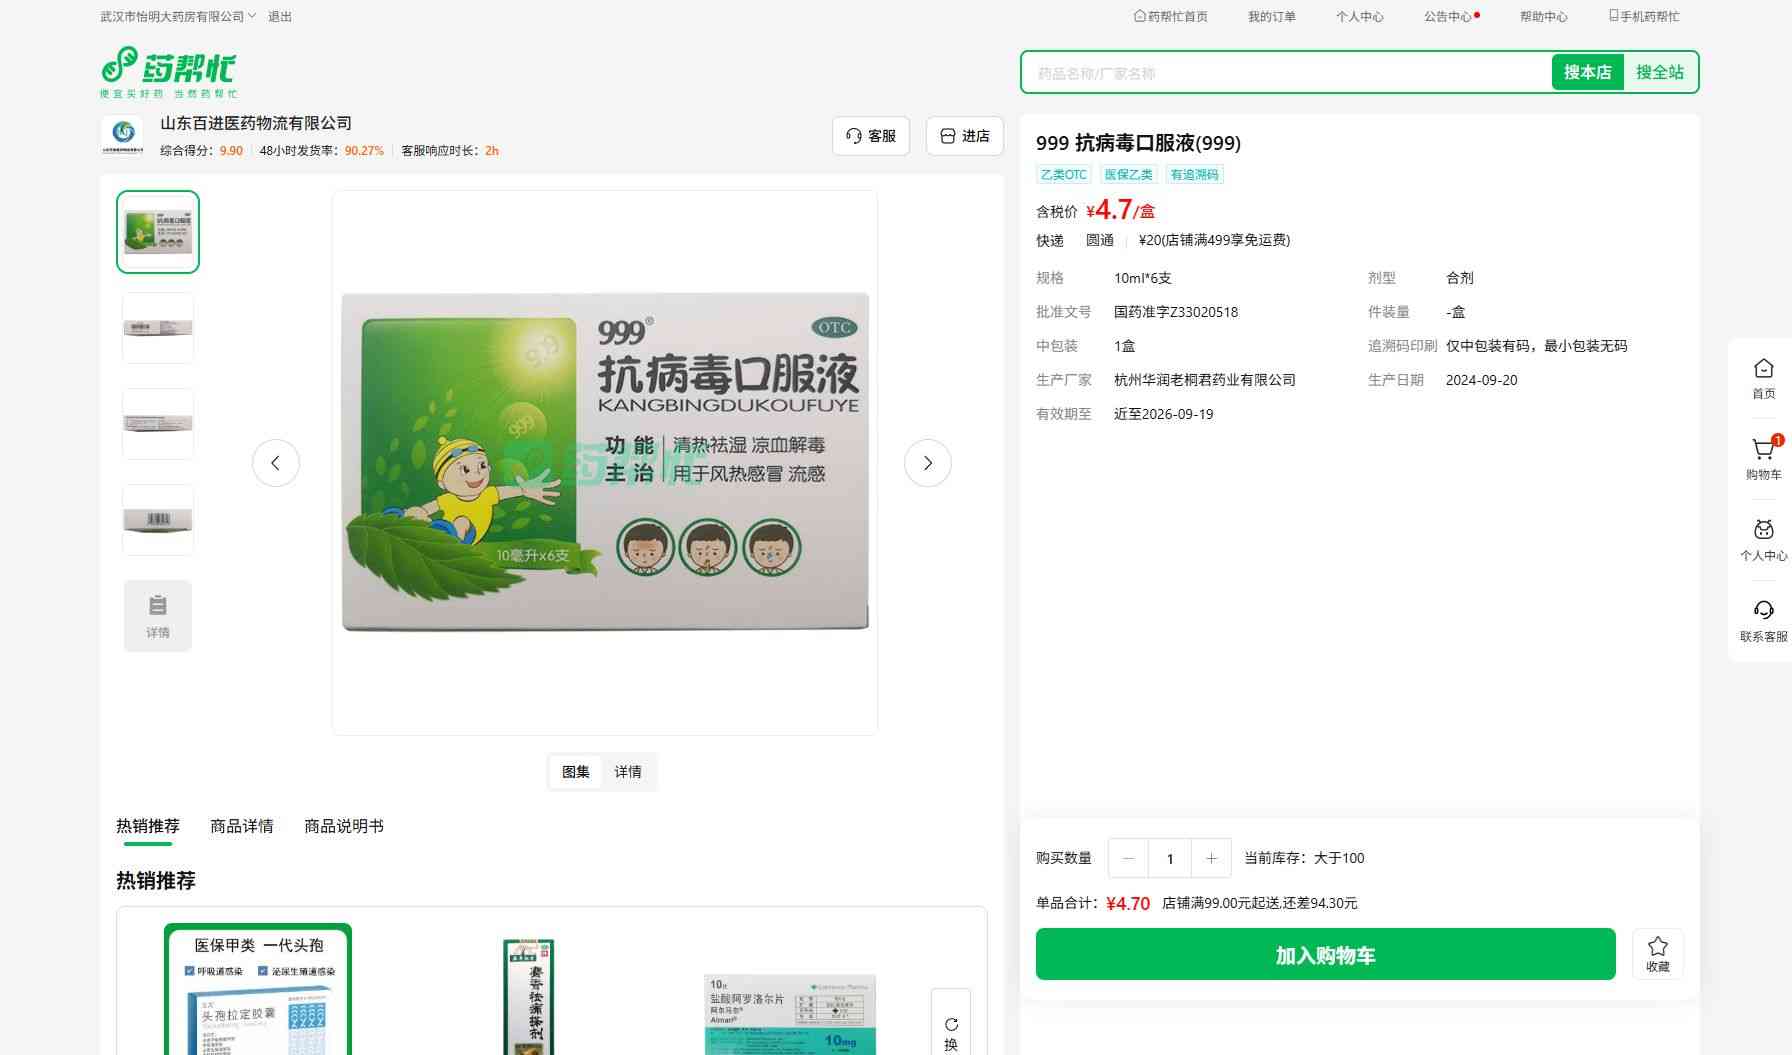Open personal center from right sidebar
Viewport: 1792px width, 1055px height.
(1763, 539)
